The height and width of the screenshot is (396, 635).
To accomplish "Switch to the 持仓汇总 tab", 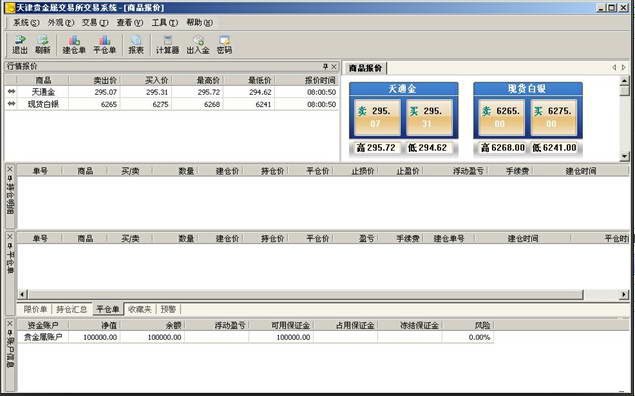I will (x=71, y=309).
